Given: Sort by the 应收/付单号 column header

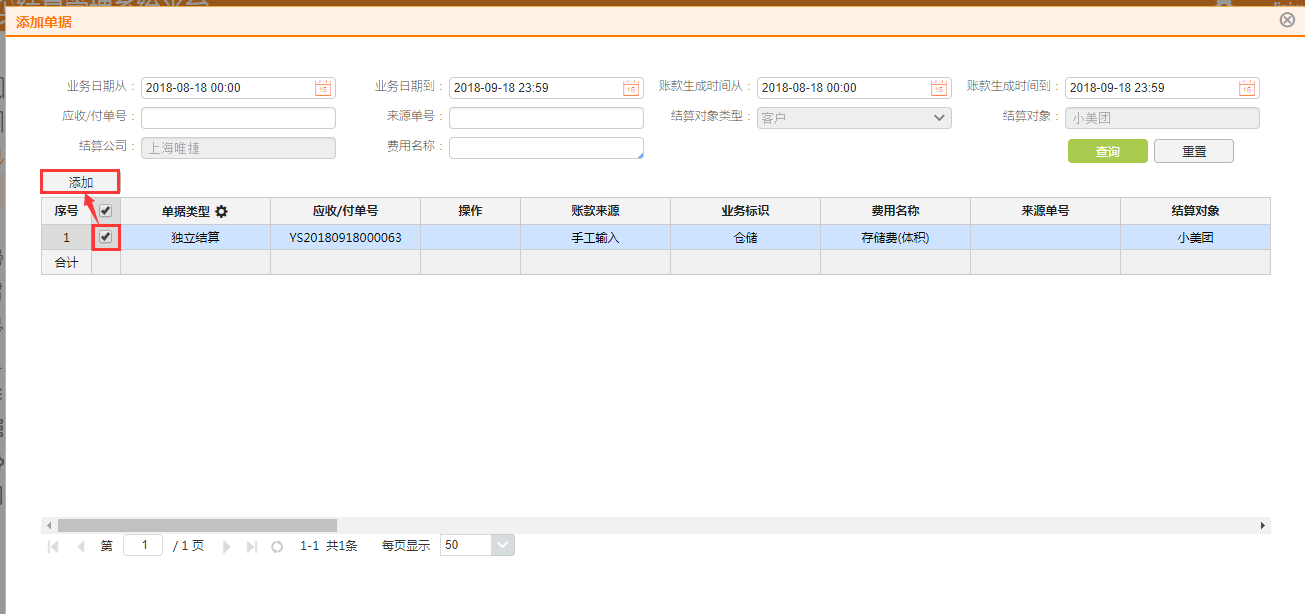Looking at the screenshot, I should [345, 211].
